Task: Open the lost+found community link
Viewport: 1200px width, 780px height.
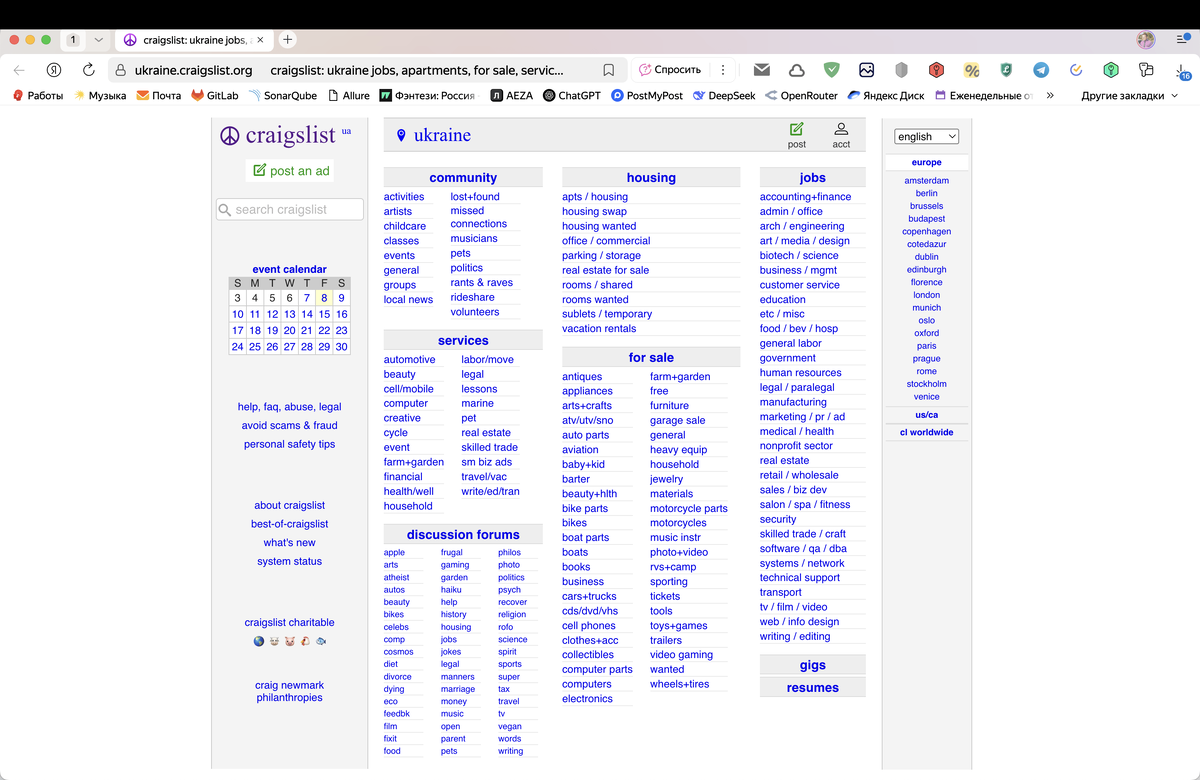Action: [x=475, y=197]
